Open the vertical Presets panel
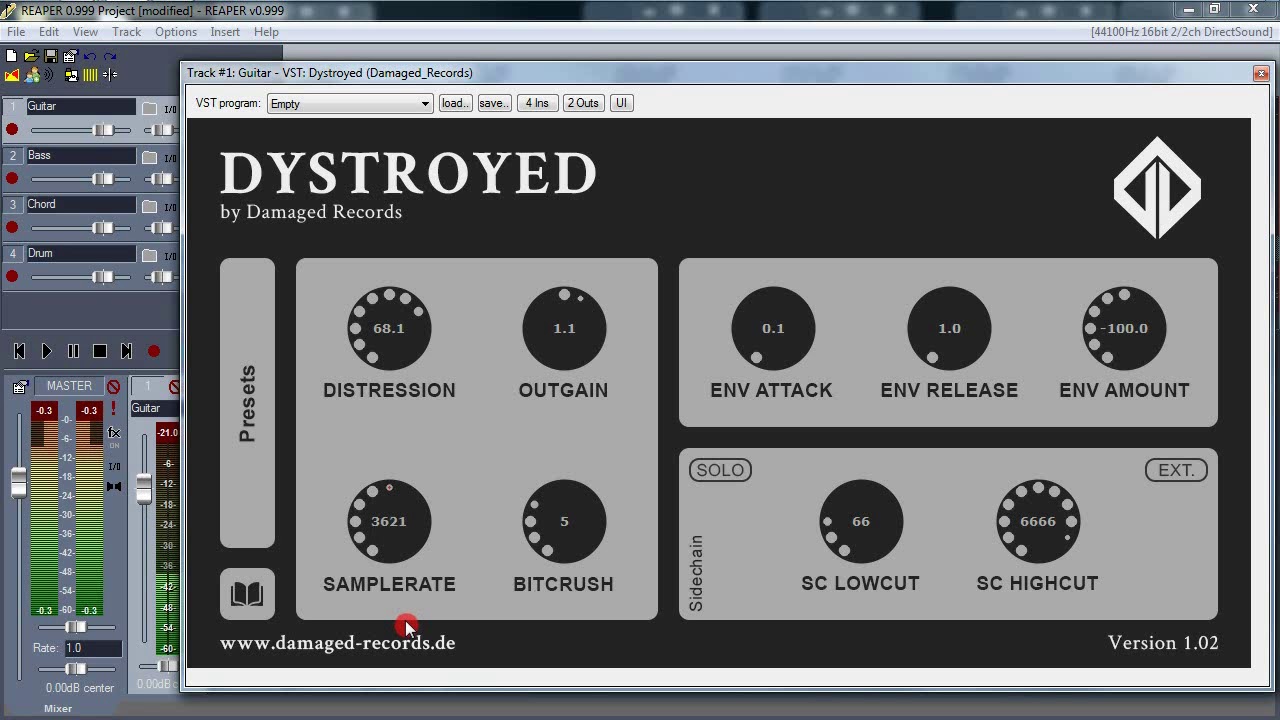The height and width of the screenshot is (720, 1280). [x=247, y=403]
